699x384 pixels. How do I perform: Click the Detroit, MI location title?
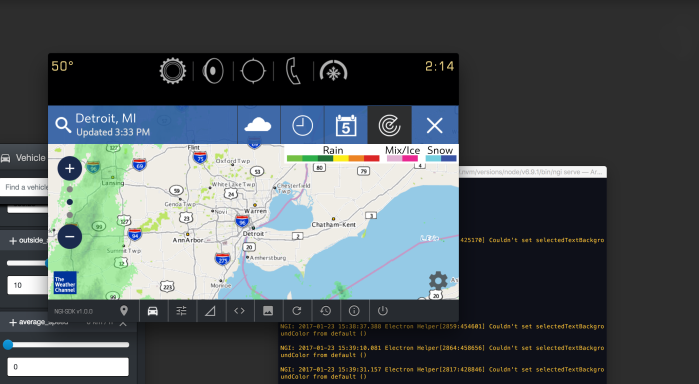click(x=106, y=119)
